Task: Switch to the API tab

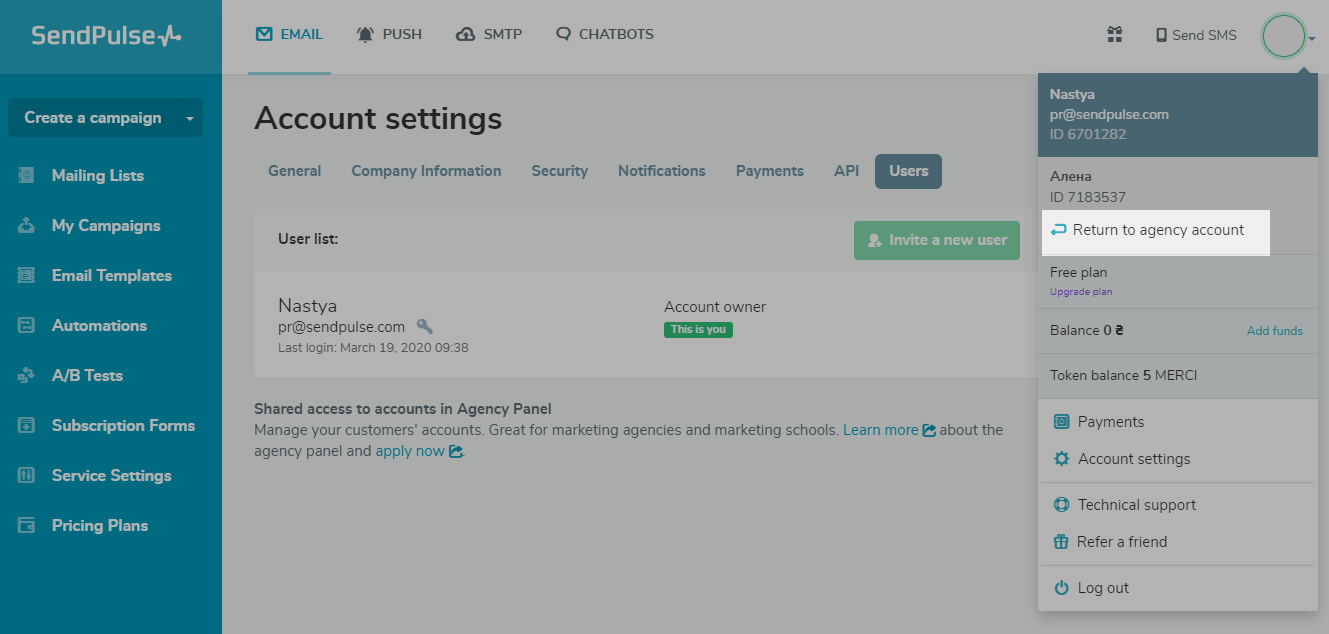Action: [x=846, y=171]
